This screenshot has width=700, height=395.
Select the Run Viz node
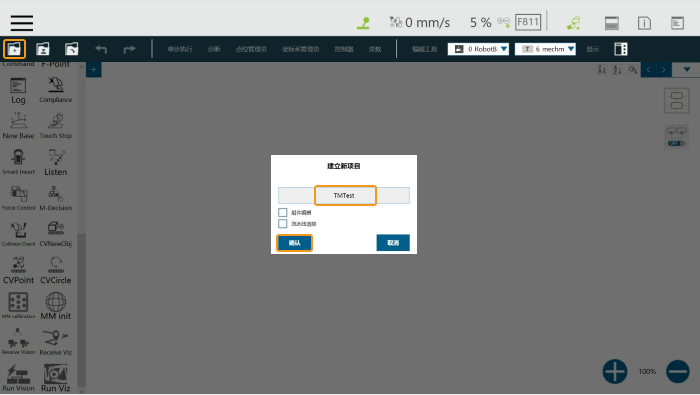(56, 378)
